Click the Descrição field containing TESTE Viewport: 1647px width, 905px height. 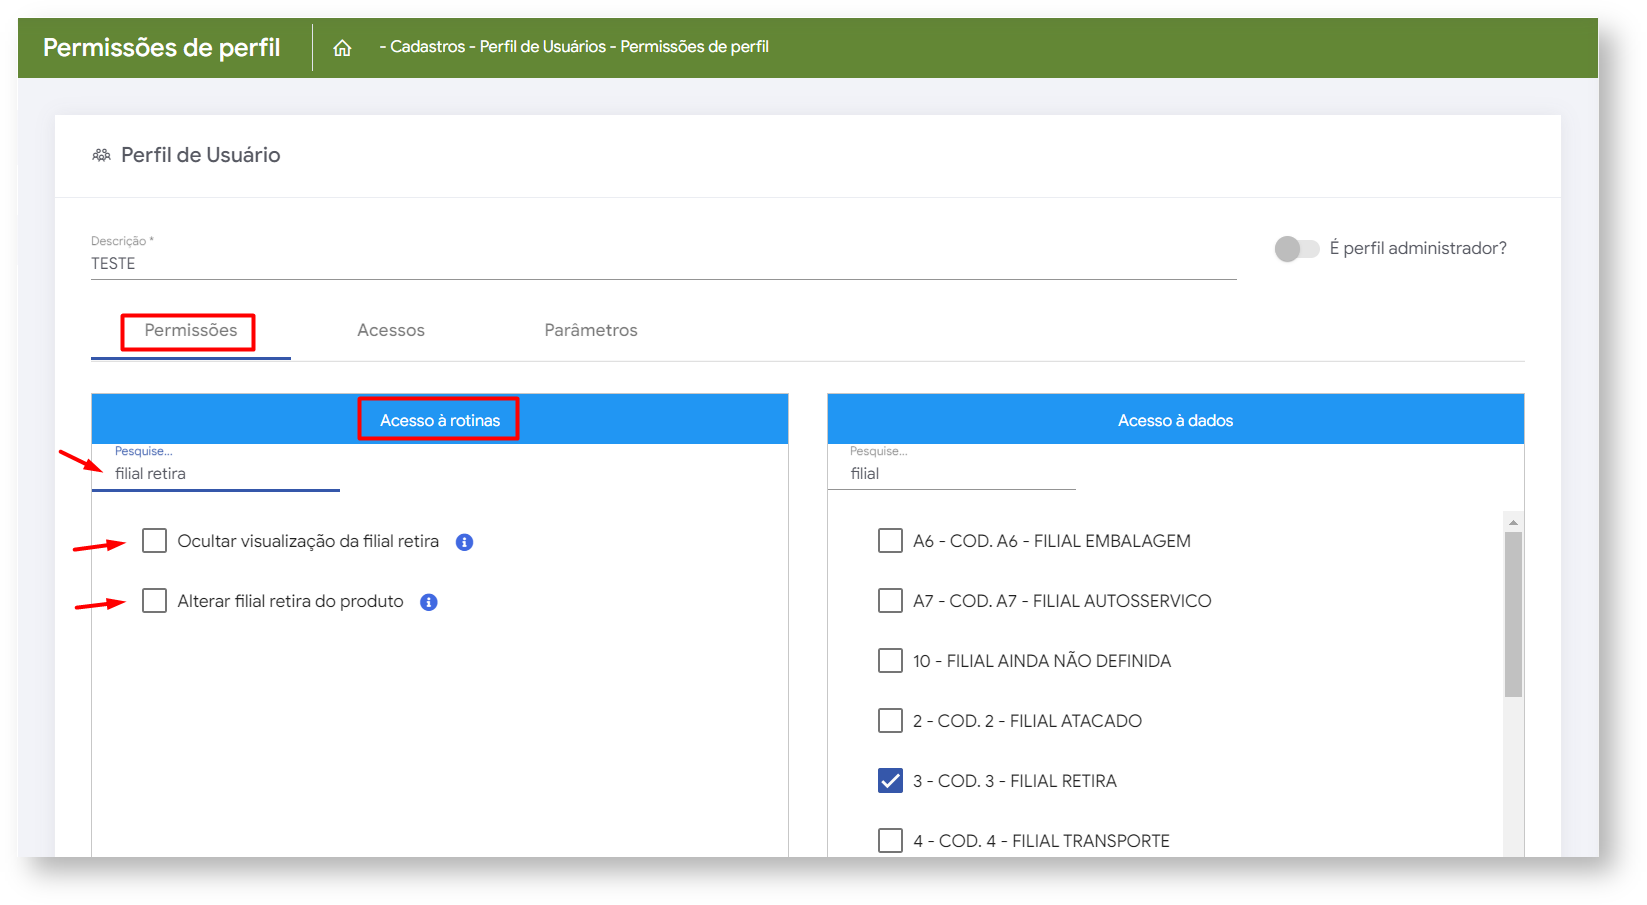(x=660, y=264)
